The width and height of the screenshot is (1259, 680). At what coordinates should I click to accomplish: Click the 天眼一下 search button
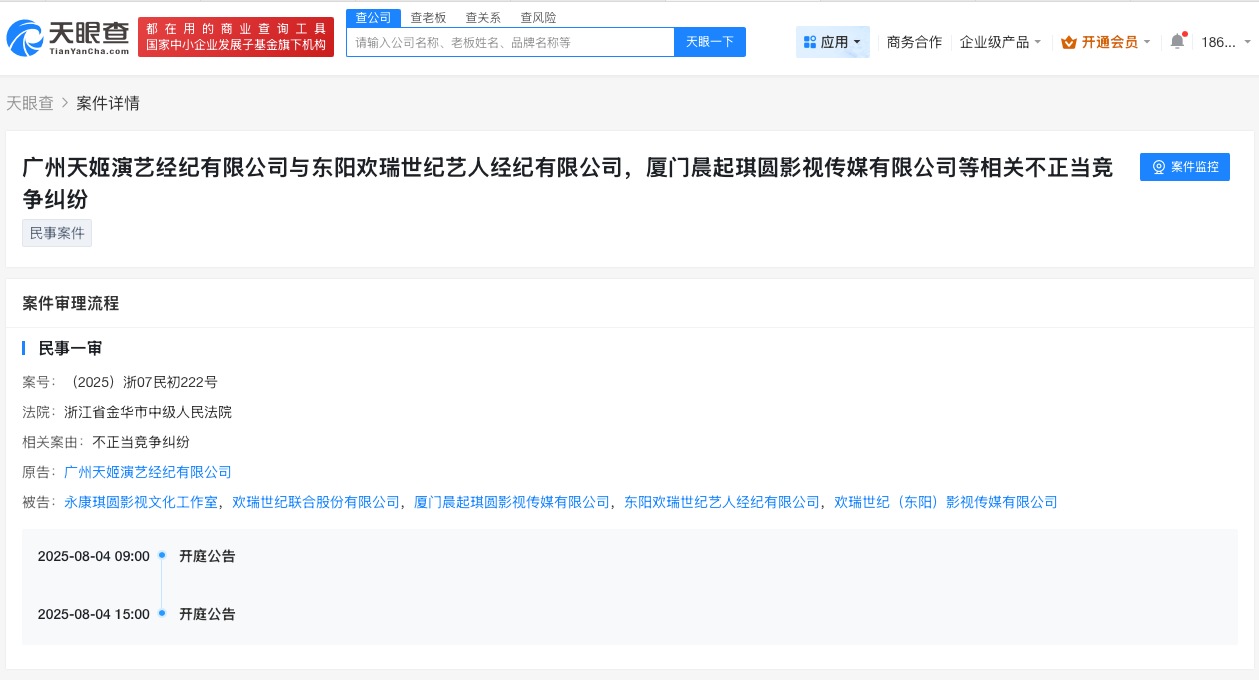point(710,41)
